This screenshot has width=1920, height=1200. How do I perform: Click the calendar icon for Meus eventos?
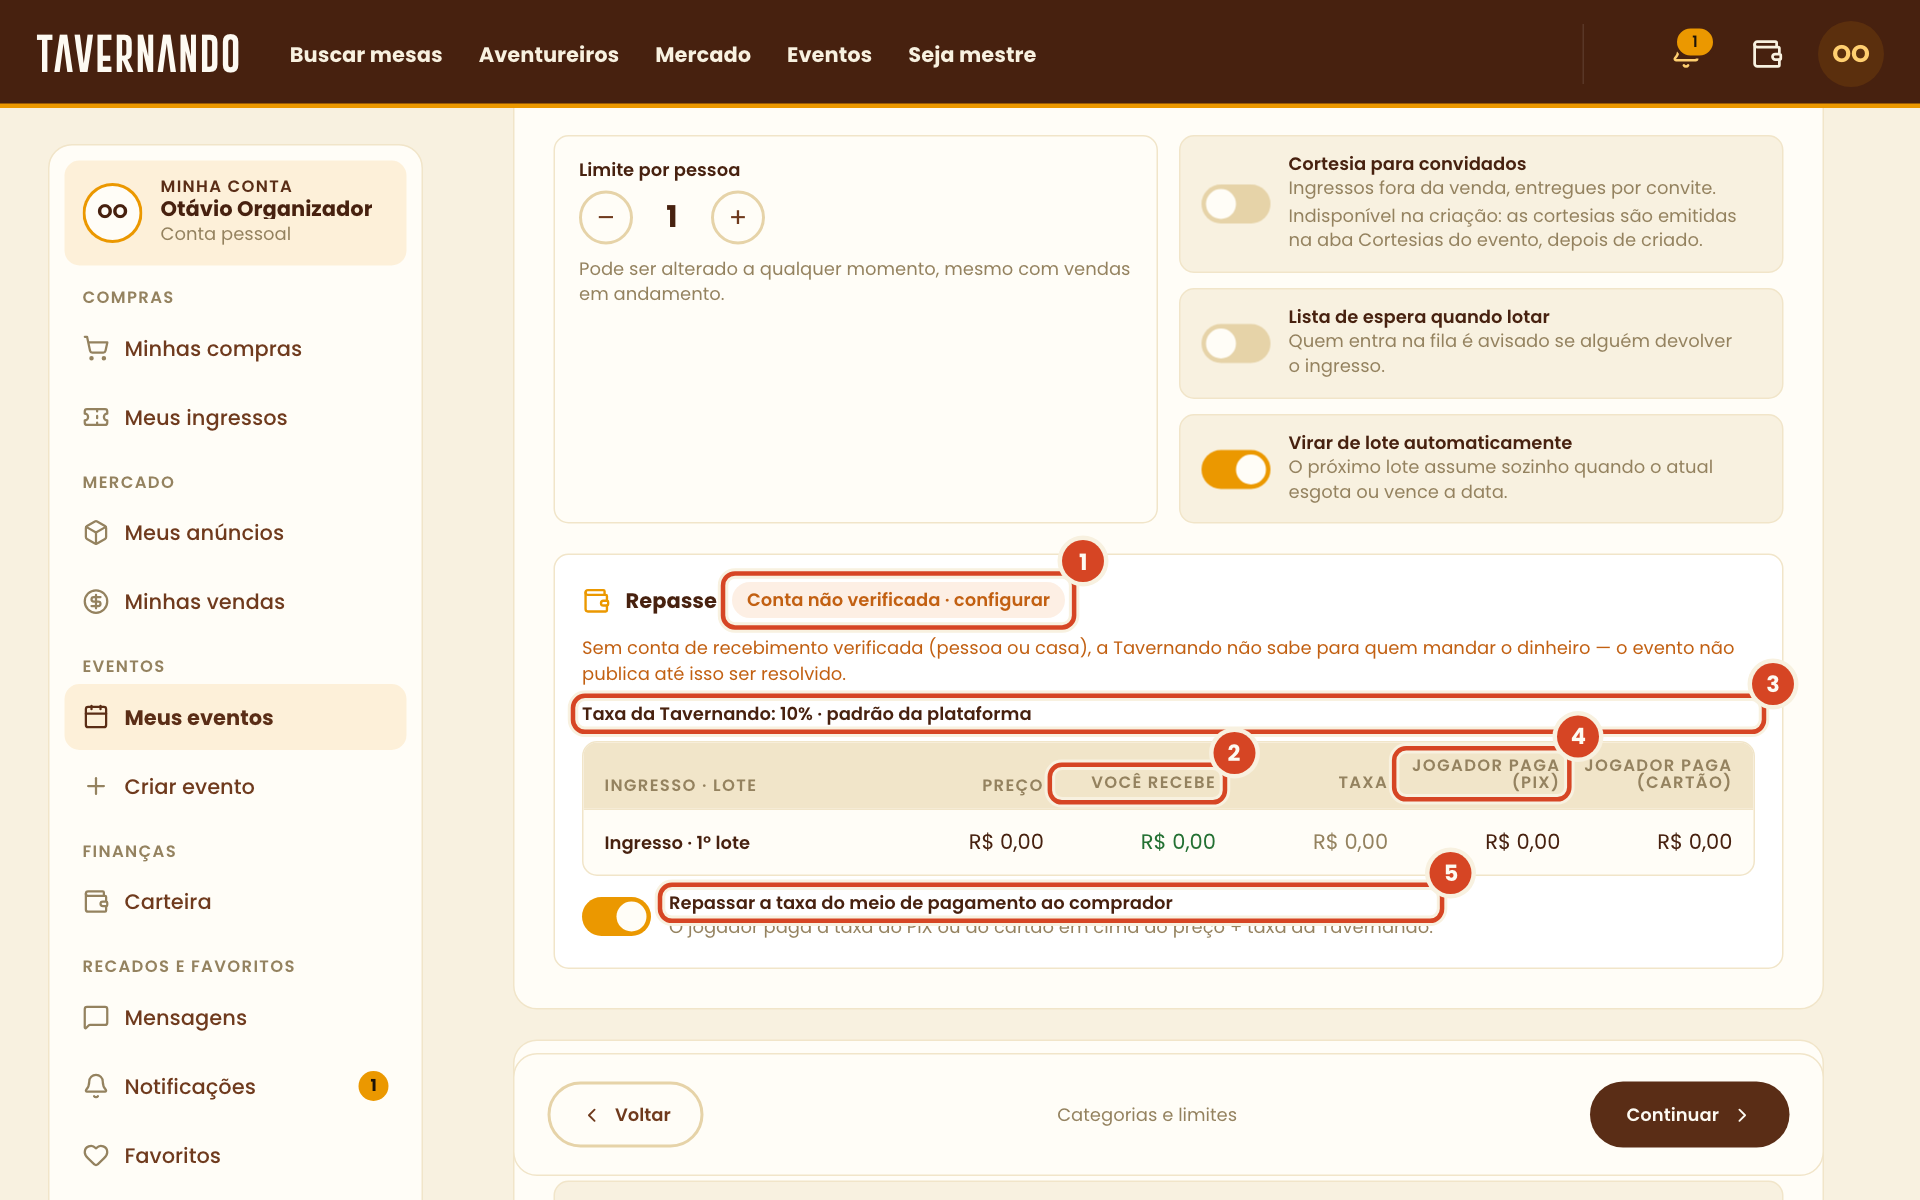(x=96, y=717)
